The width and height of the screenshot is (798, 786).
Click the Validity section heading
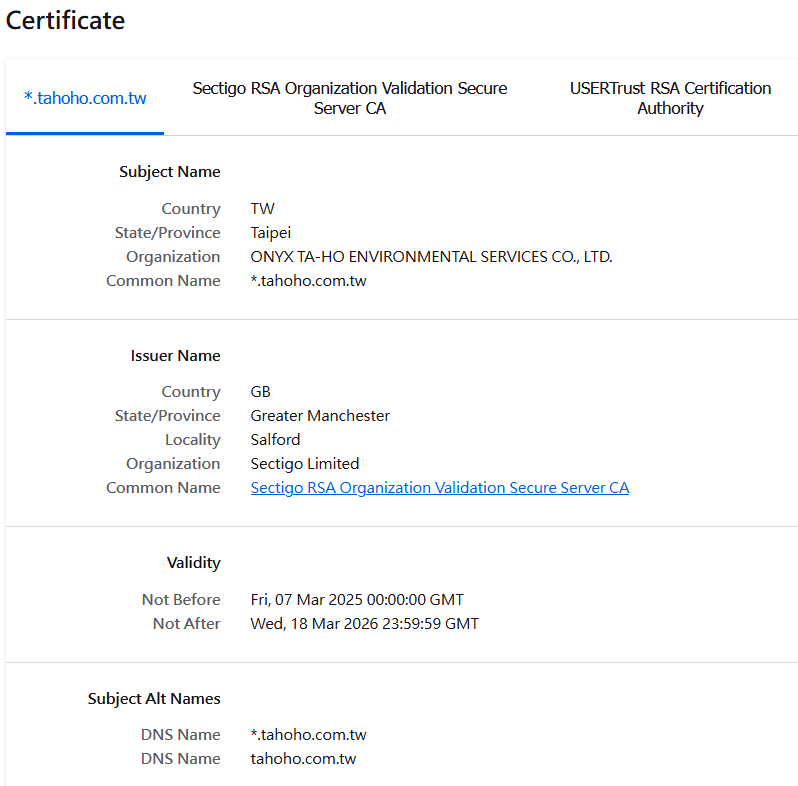click(193, 563)
